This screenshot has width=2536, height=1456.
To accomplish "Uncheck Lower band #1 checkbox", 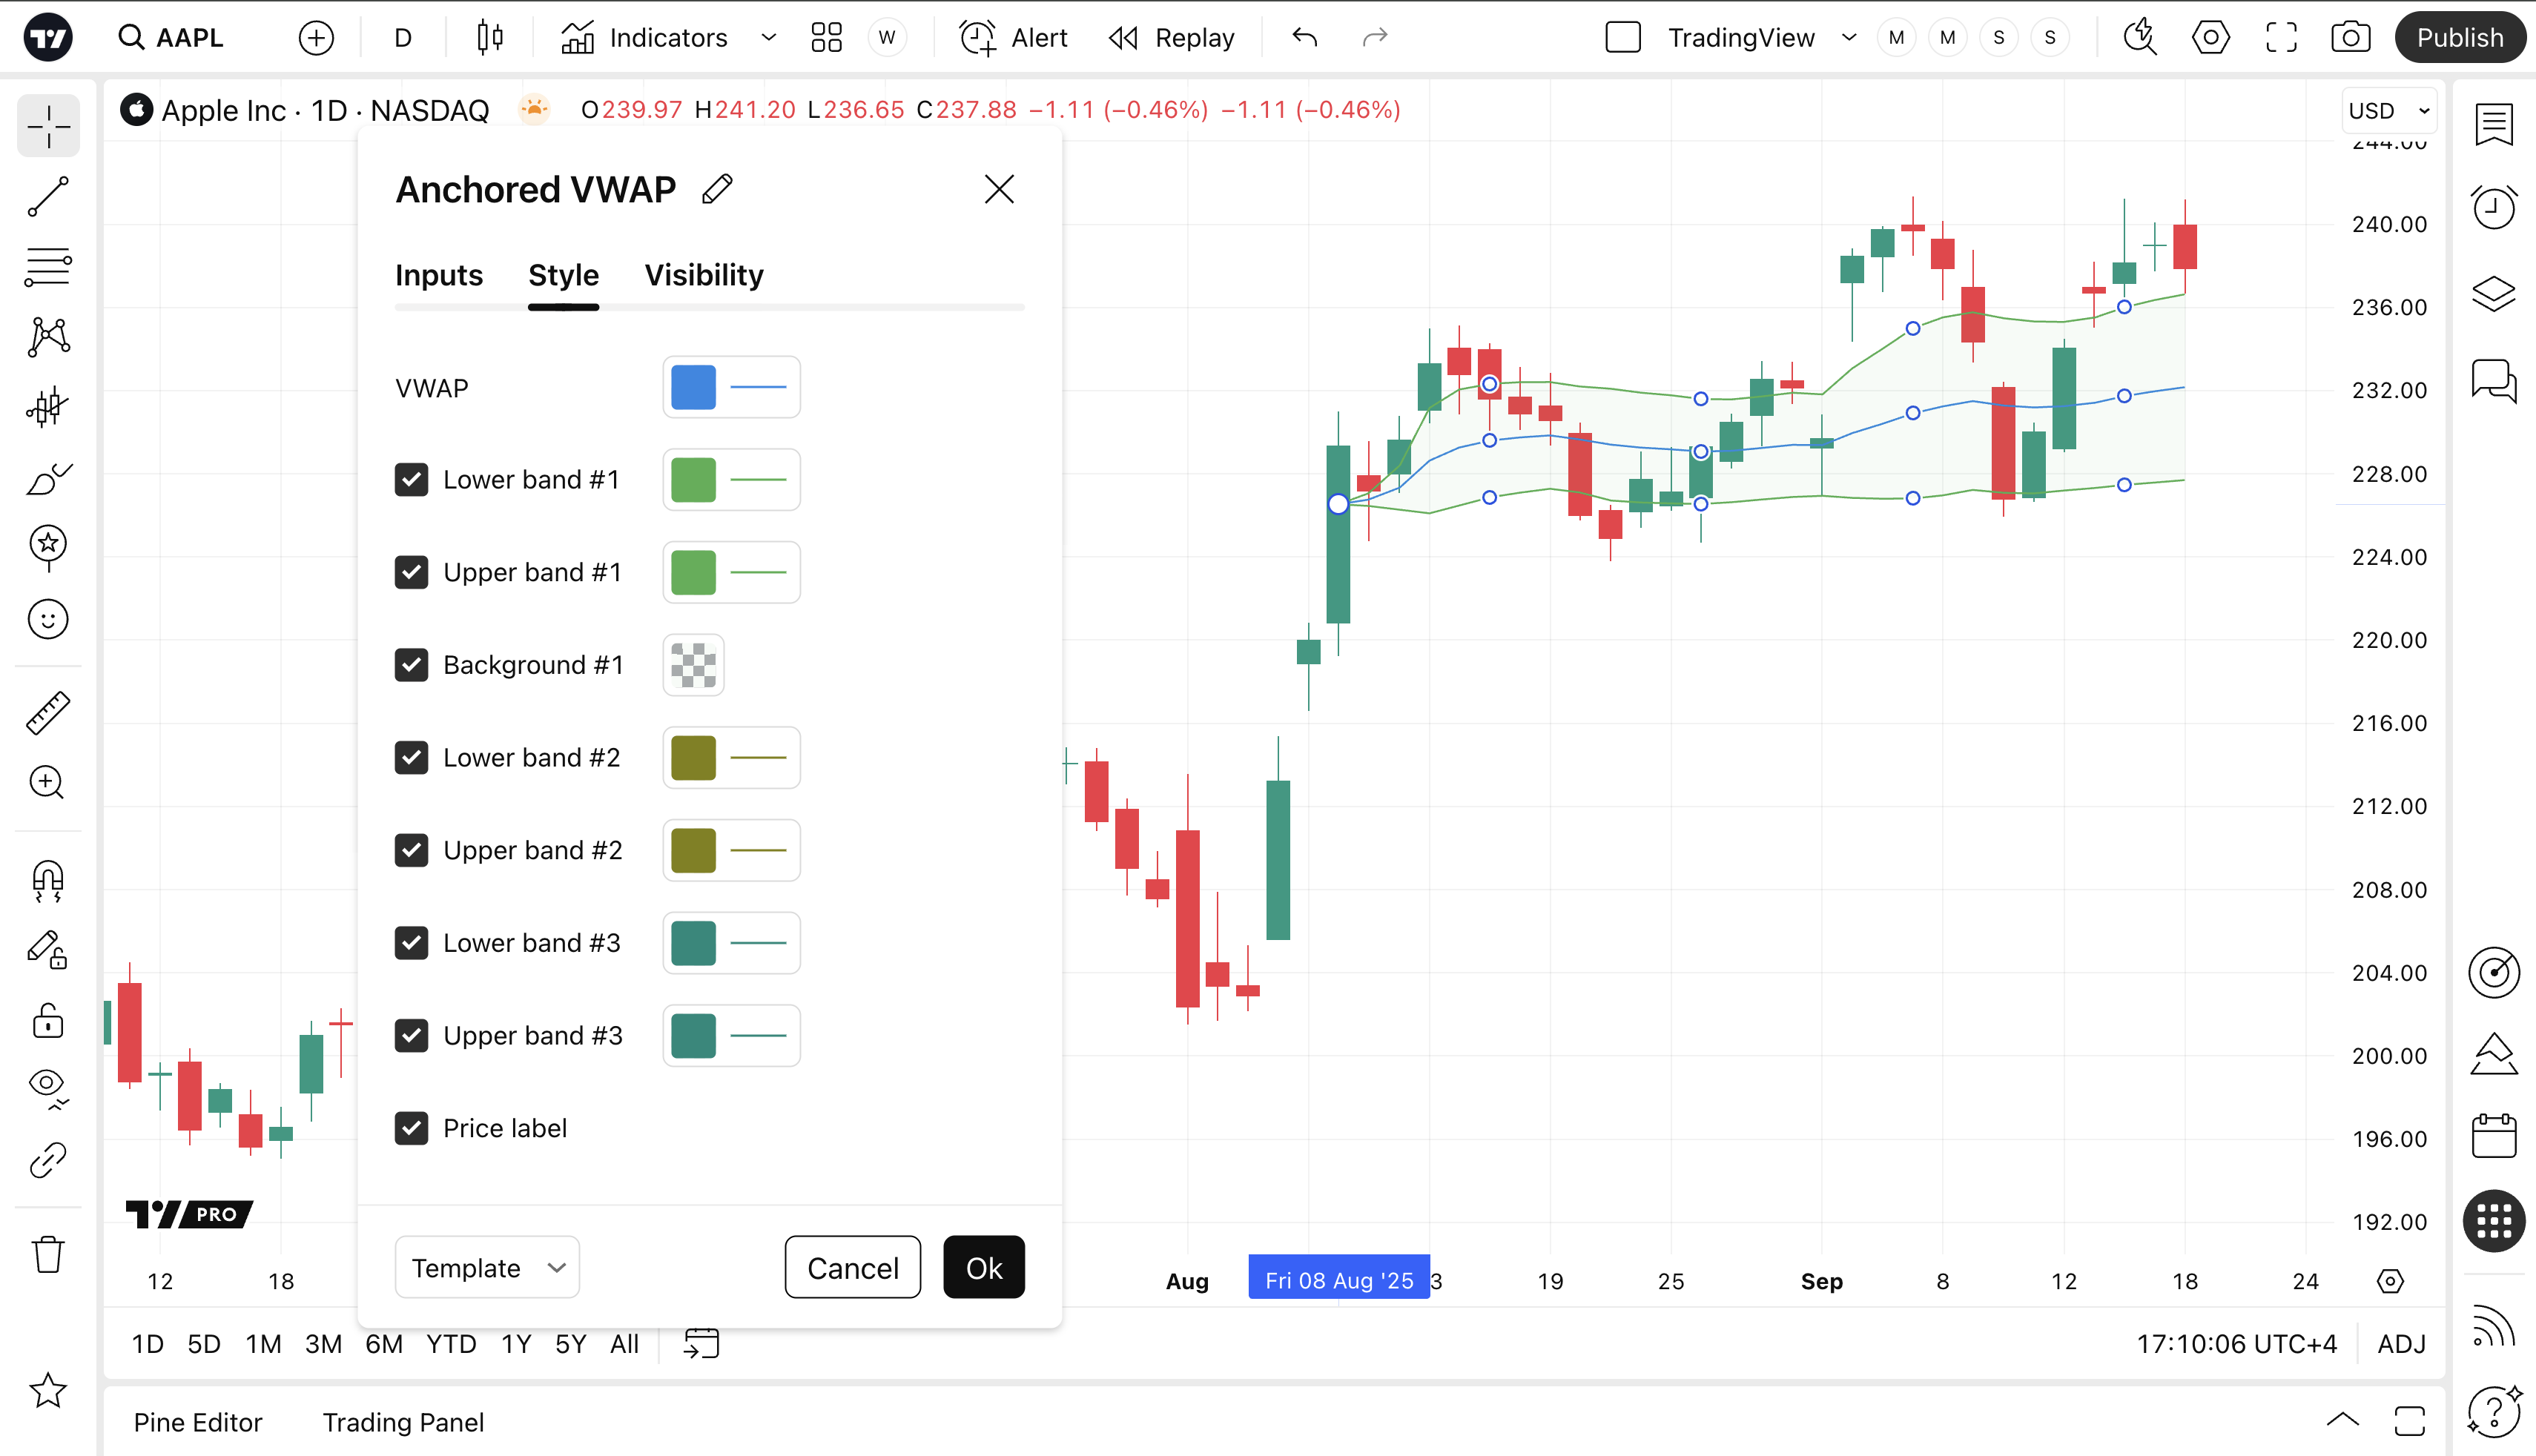I will pos(411,480).
